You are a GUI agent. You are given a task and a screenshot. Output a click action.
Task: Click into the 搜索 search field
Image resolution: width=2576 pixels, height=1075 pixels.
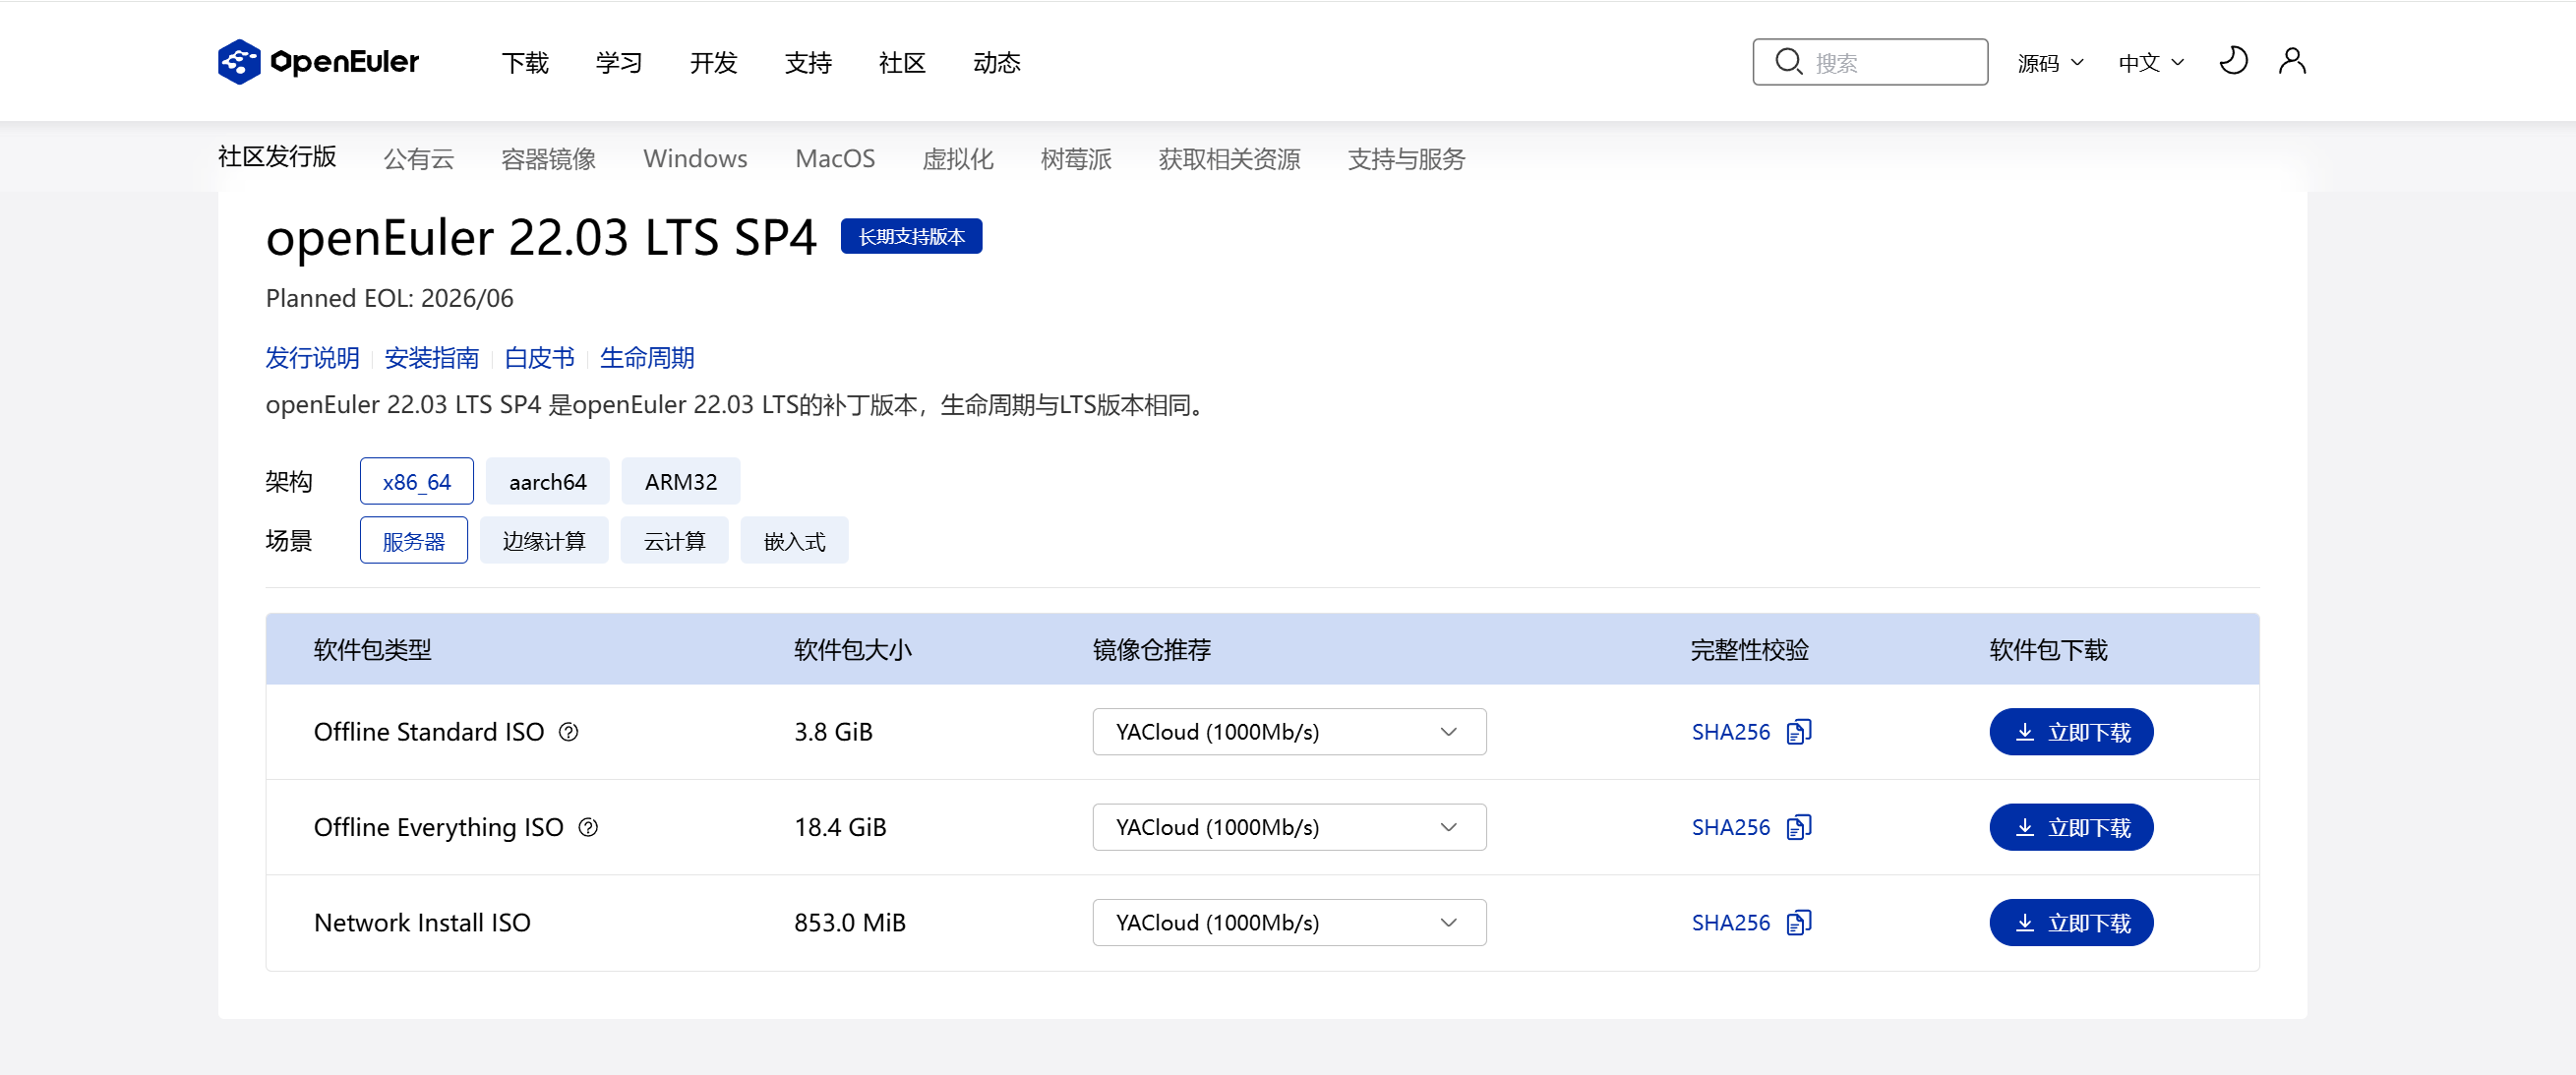1890,63
